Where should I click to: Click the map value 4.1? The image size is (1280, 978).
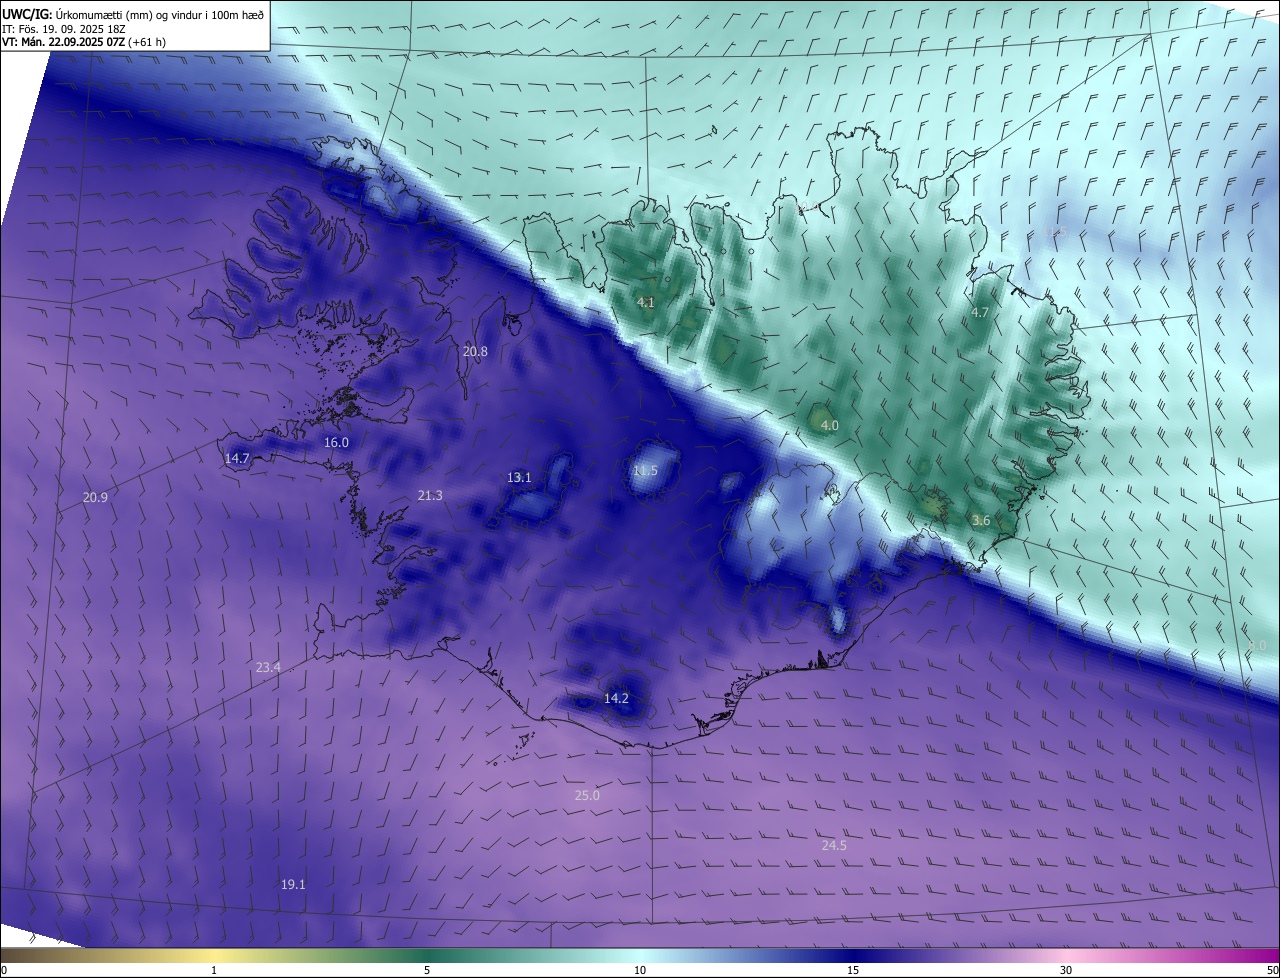click(x=646, y=302)
